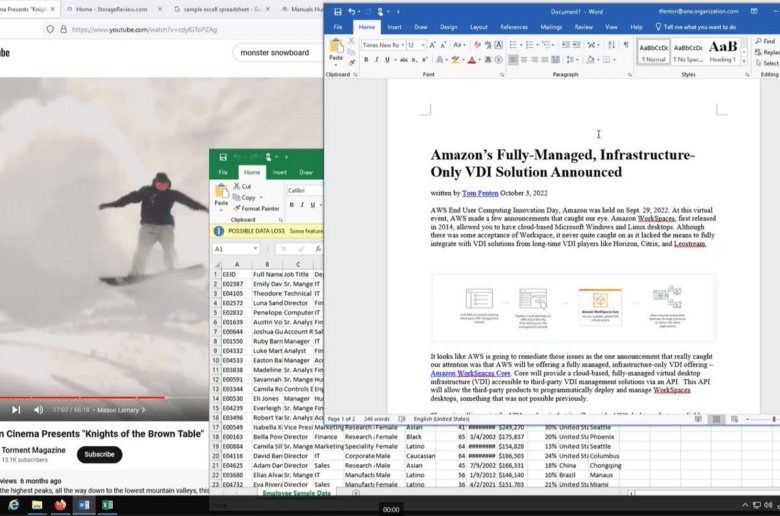Open borders dropdown in Word

point(615,60)
